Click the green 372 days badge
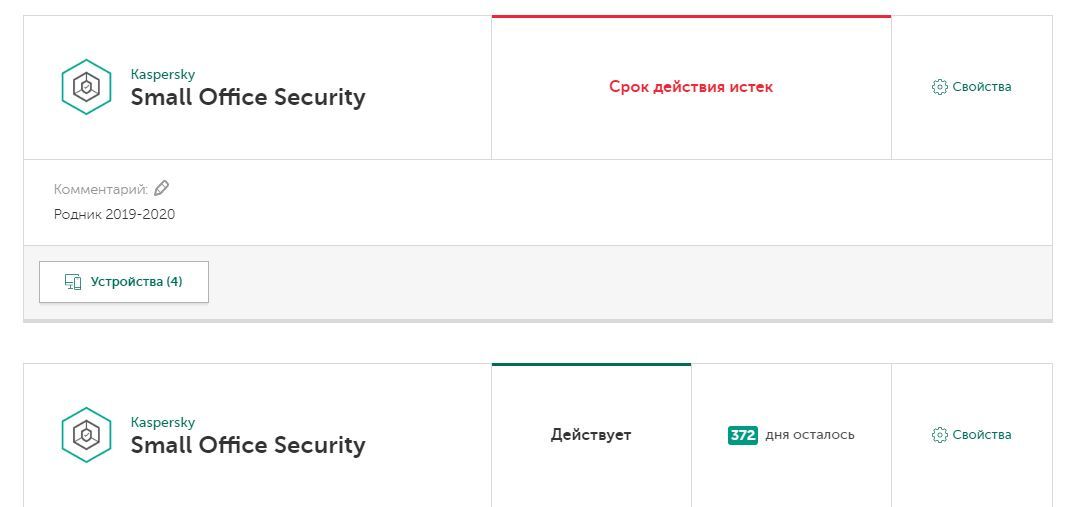This screenshot has width=1066, height=507. (743, 435)
